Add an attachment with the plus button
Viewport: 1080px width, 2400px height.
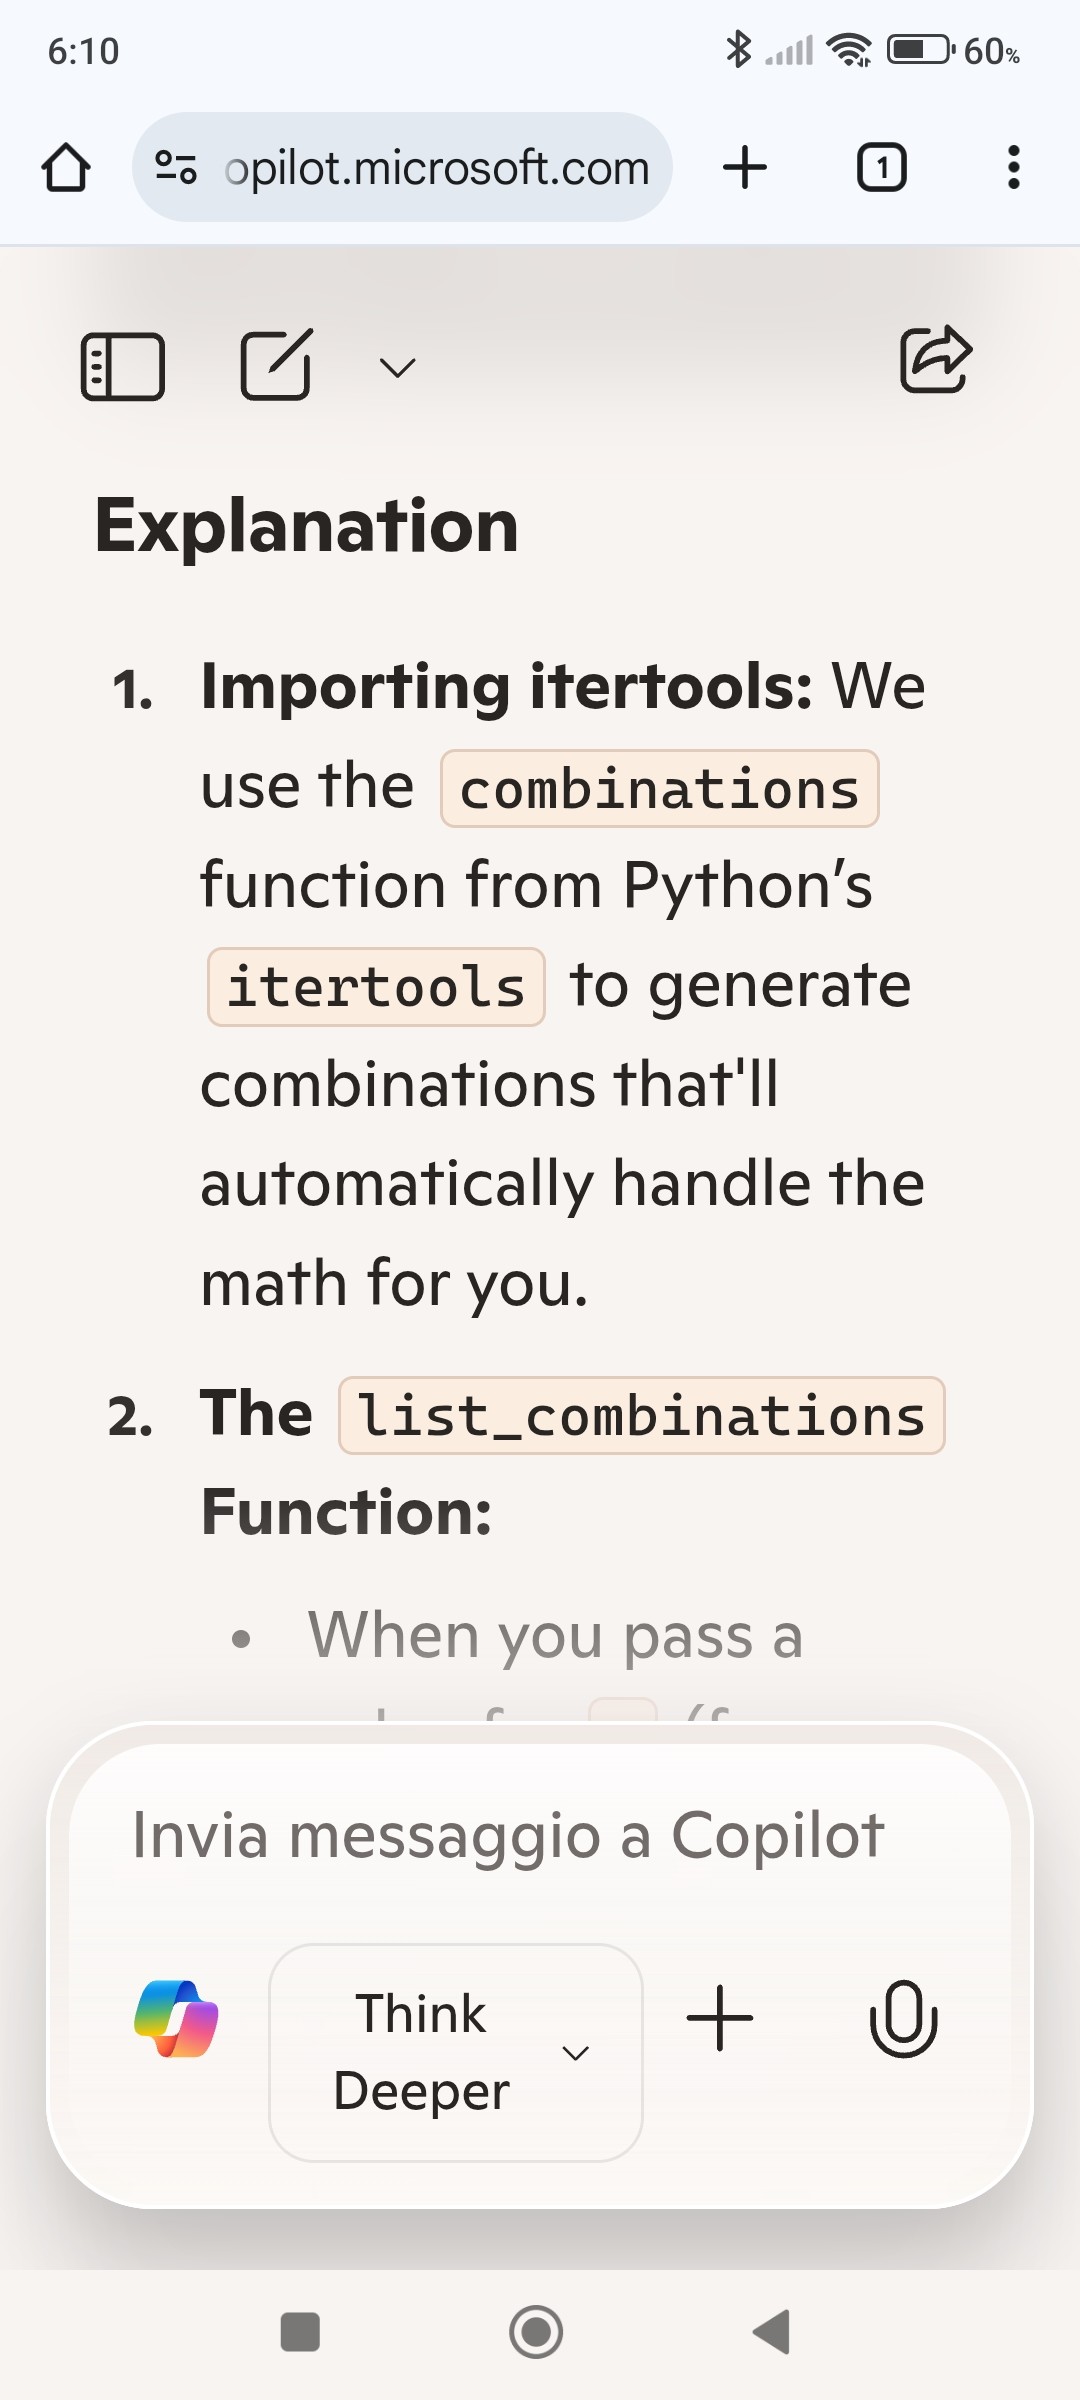(720, 2018)
